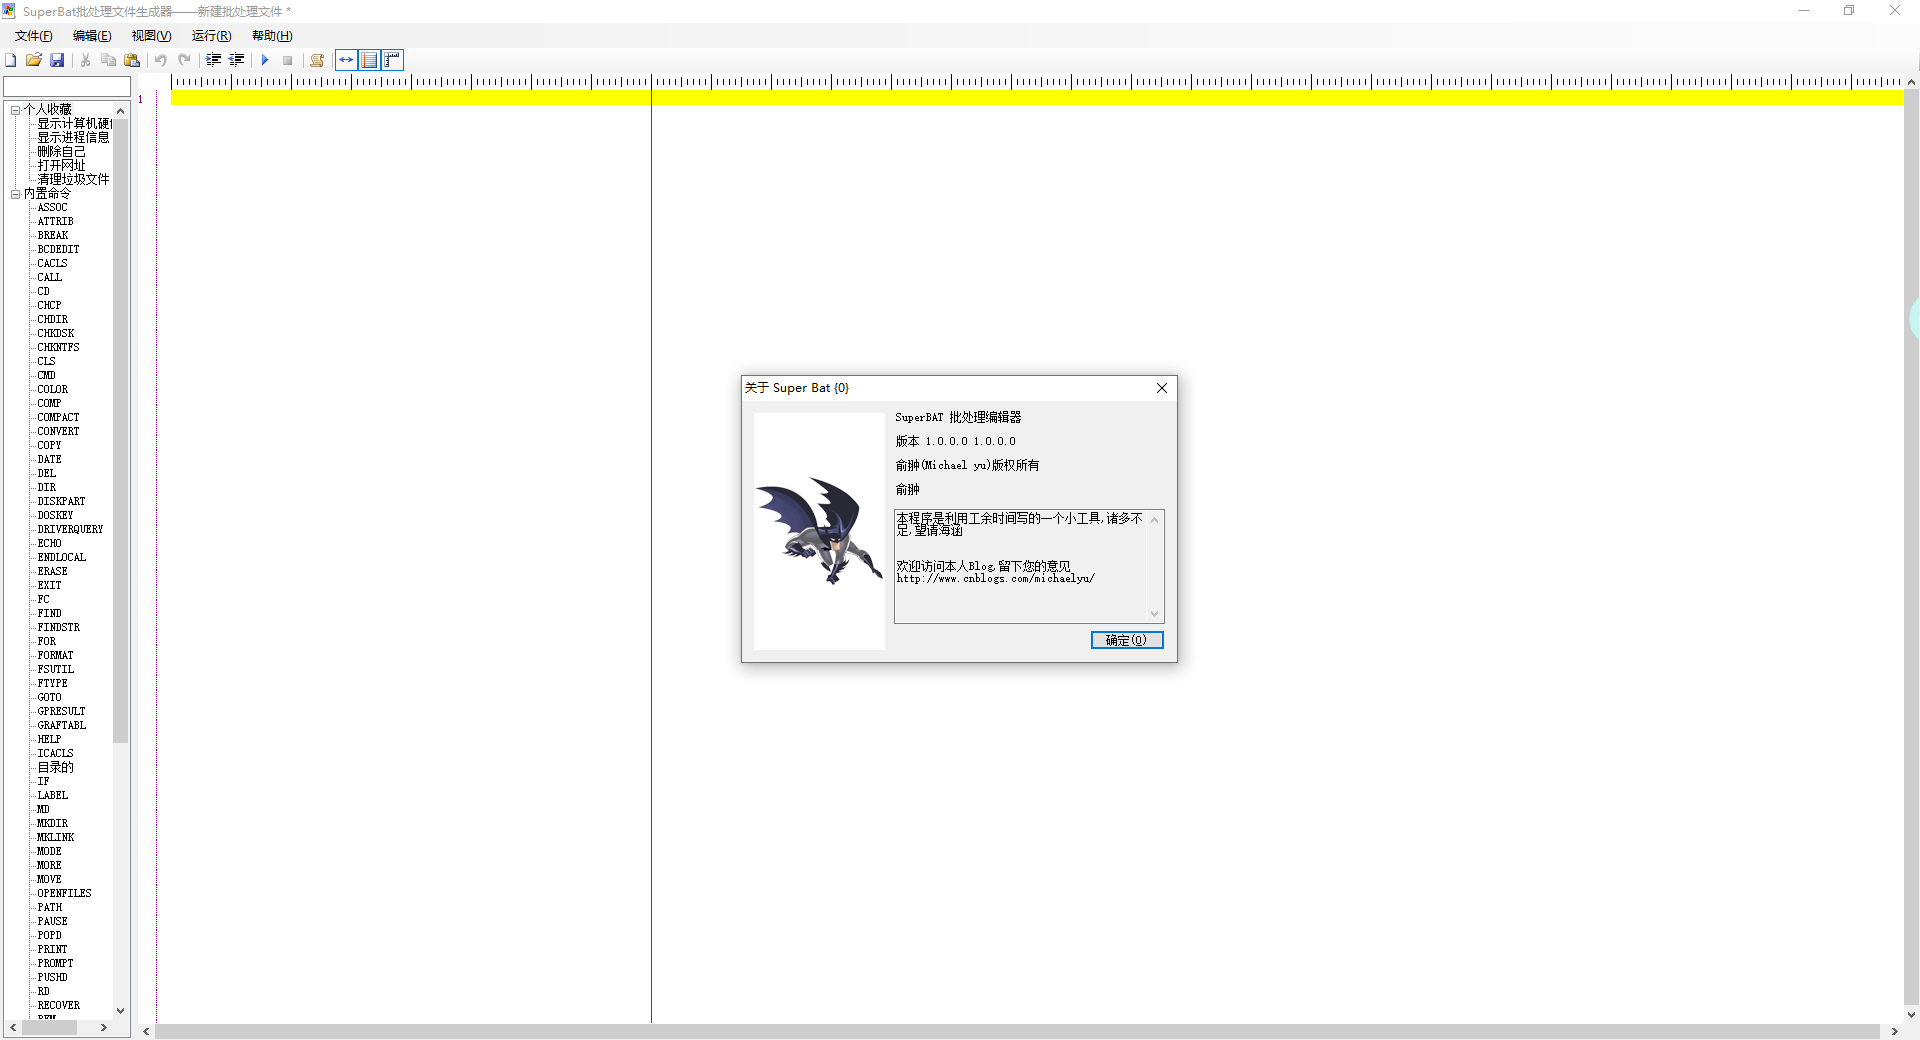1920x1040 pixels.
Task: Click the editor's vertical scroll down arrow
Action: [x=1911, y=1014]
